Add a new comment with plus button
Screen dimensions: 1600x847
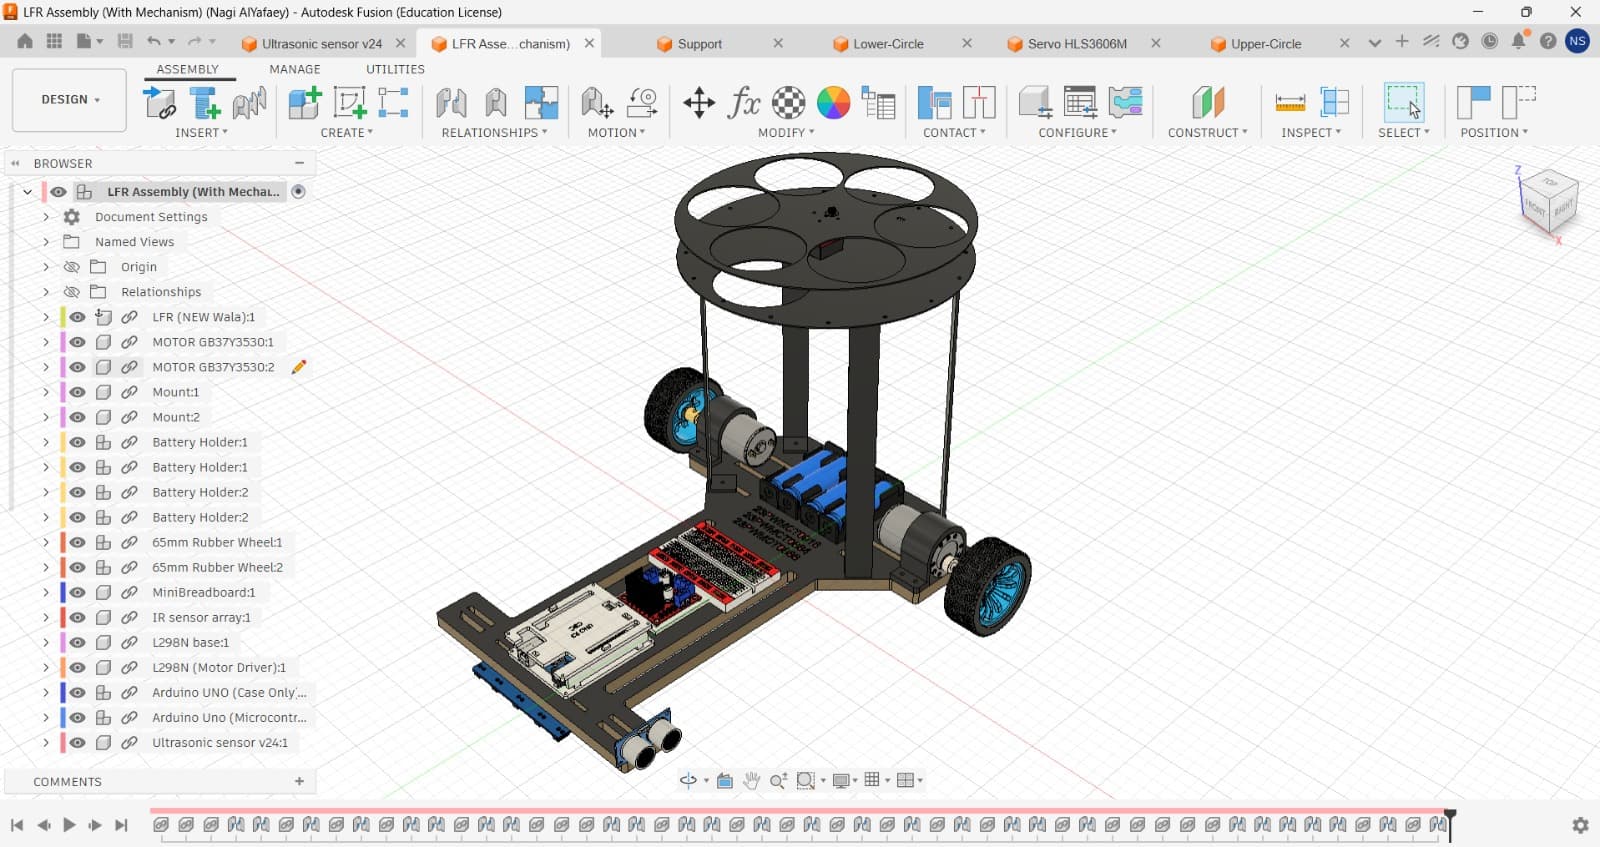coord(299,781)
